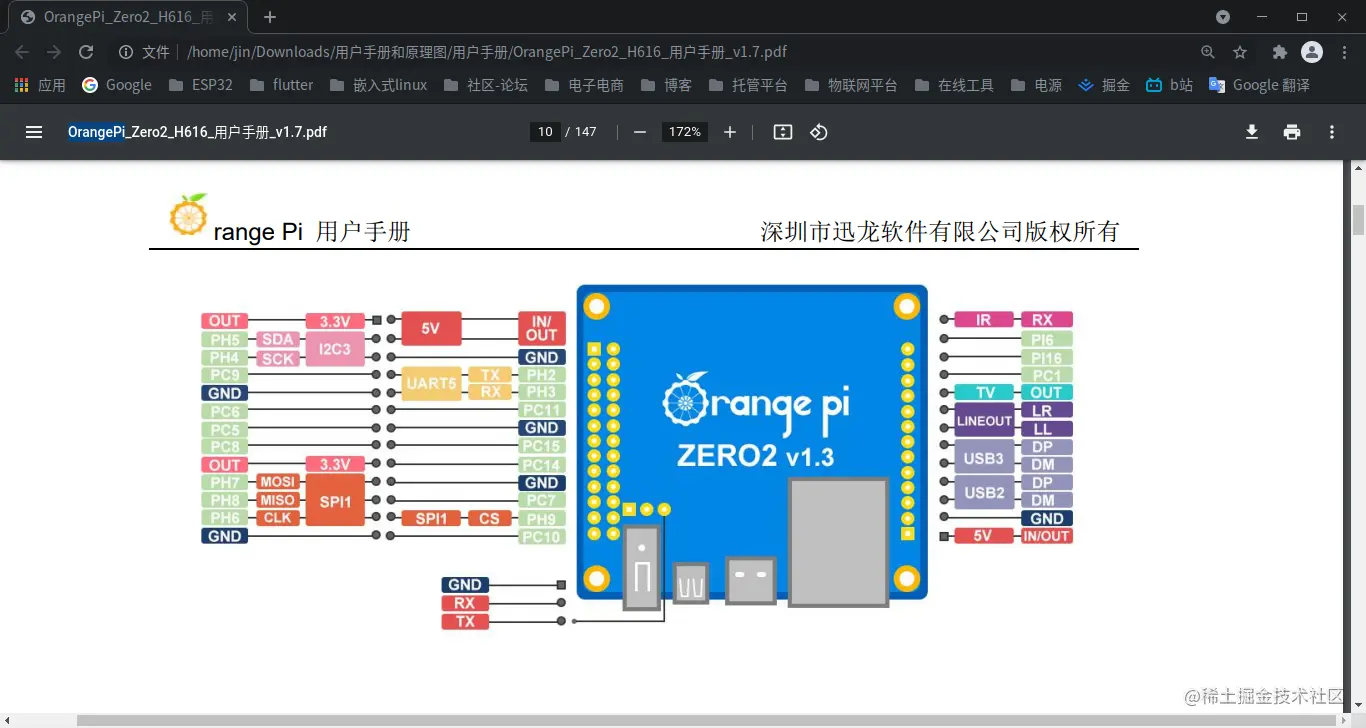
Task: Click the USB2 label in the pinout
Action: tap(985, 492)
